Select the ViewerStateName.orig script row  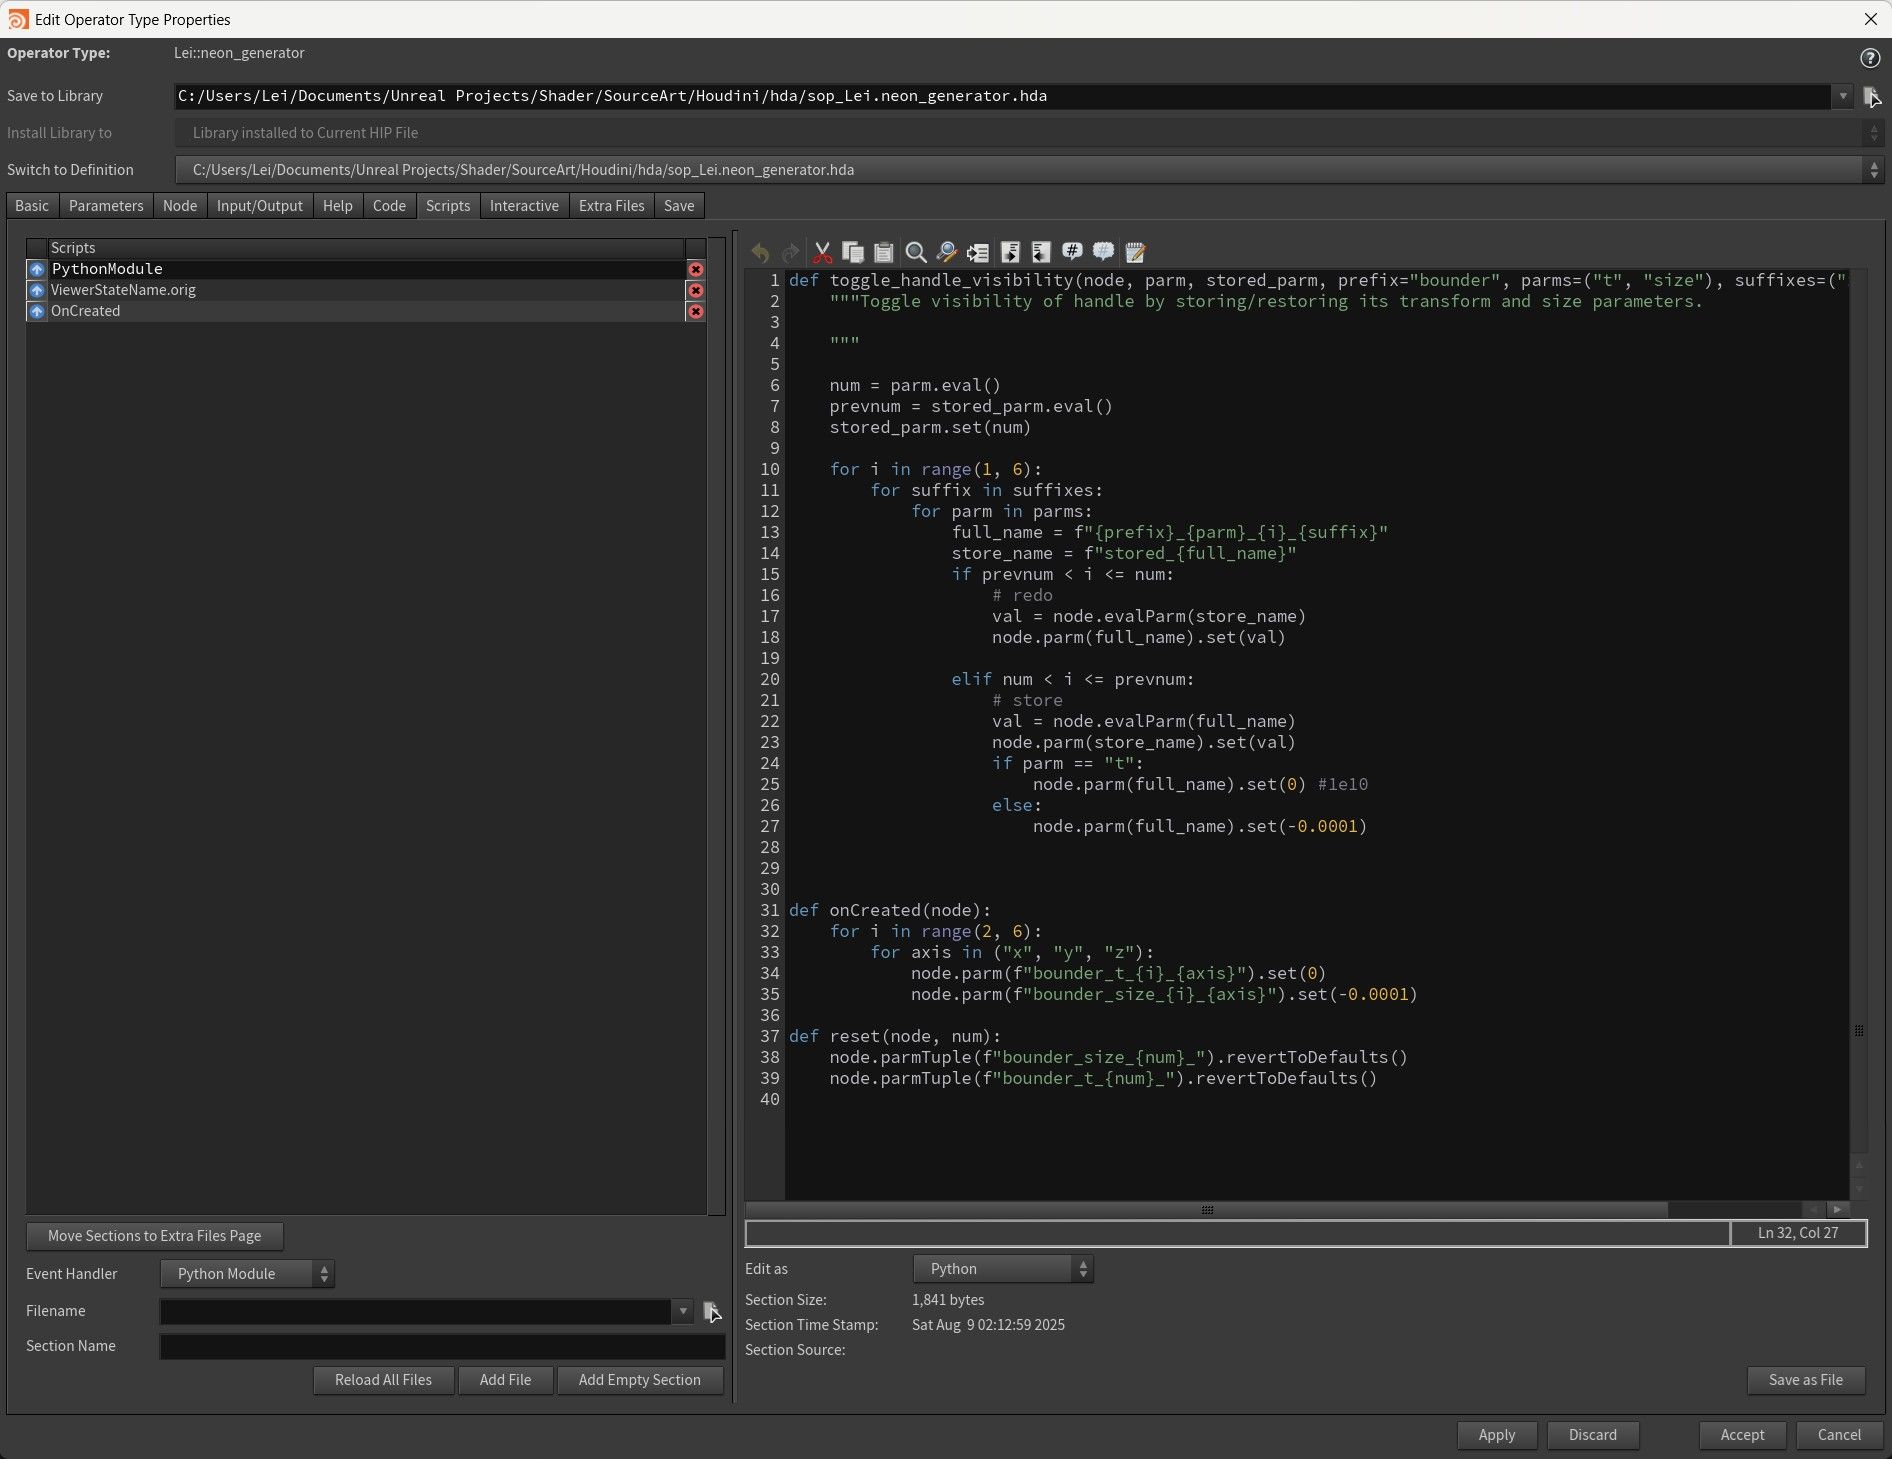coord(366,290)
